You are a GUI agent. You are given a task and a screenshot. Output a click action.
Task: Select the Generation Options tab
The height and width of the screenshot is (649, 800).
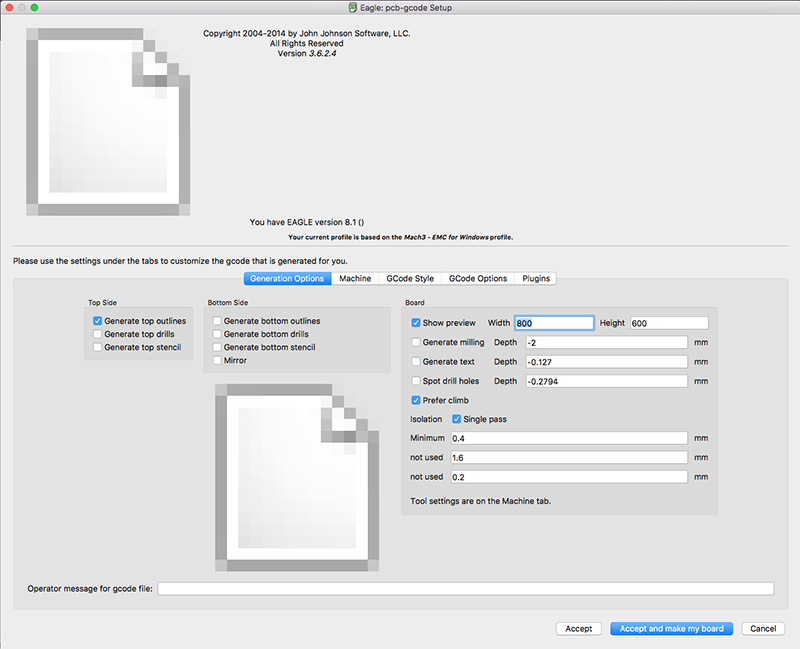287,279
